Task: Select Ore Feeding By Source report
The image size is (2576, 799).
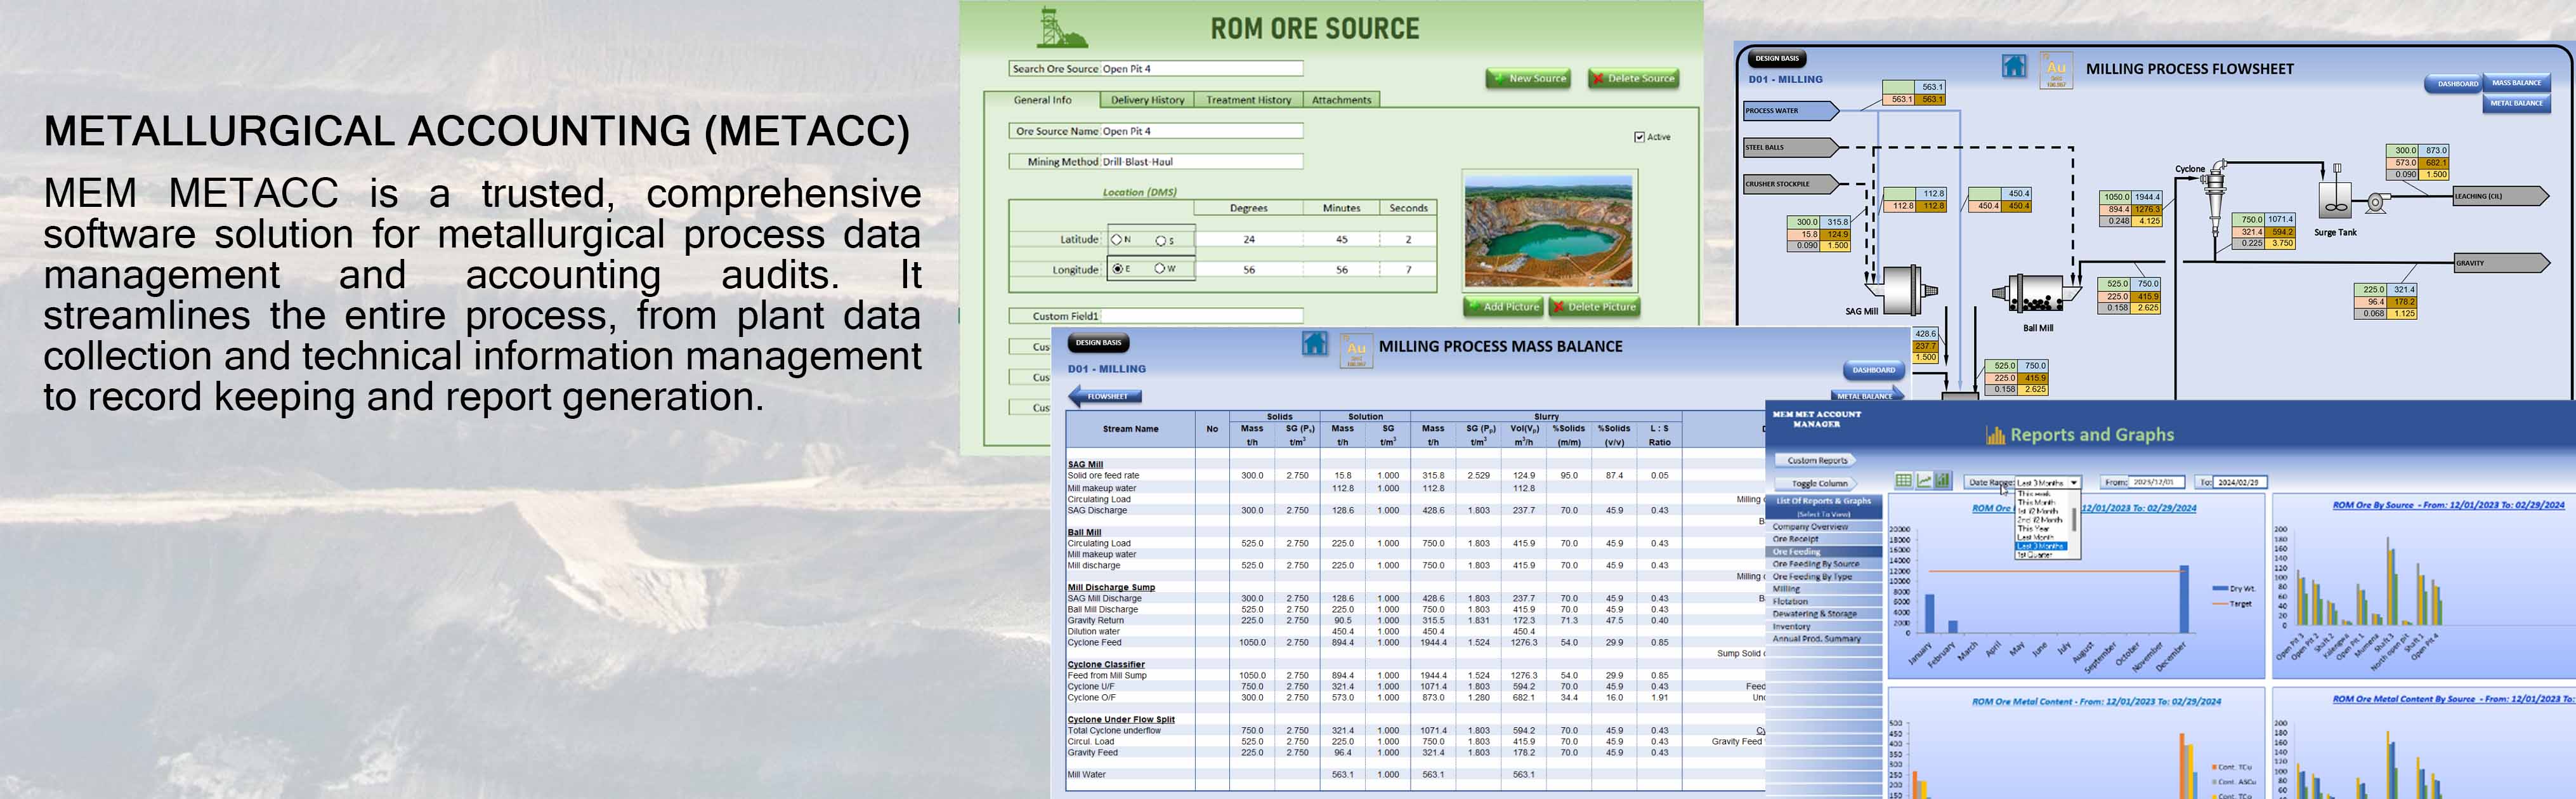Action: coord(1824,564)
